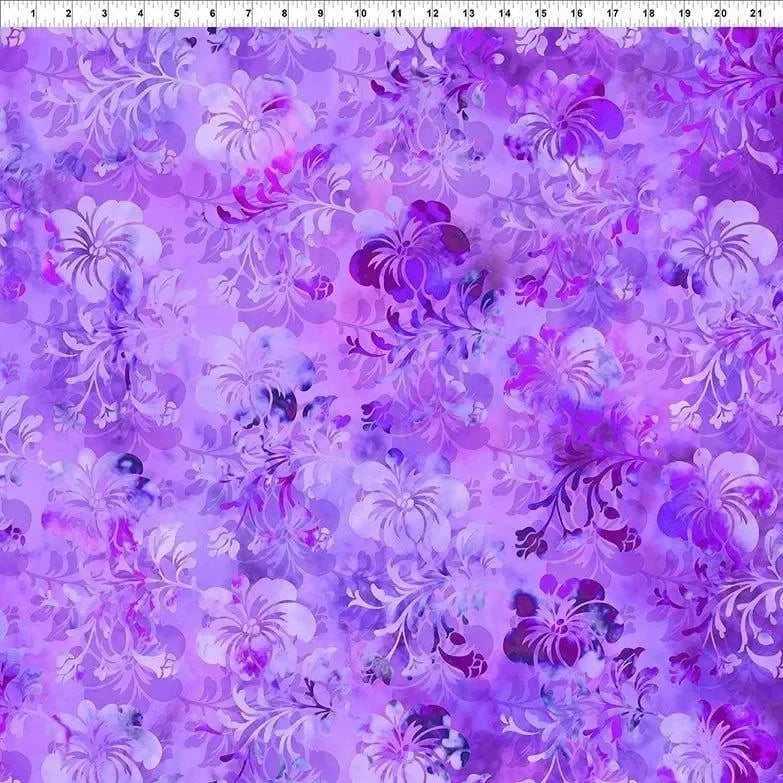Click the number 1 on the ruler
The image size is (783, 783).
pyautogui.click(x=32, y=14)
